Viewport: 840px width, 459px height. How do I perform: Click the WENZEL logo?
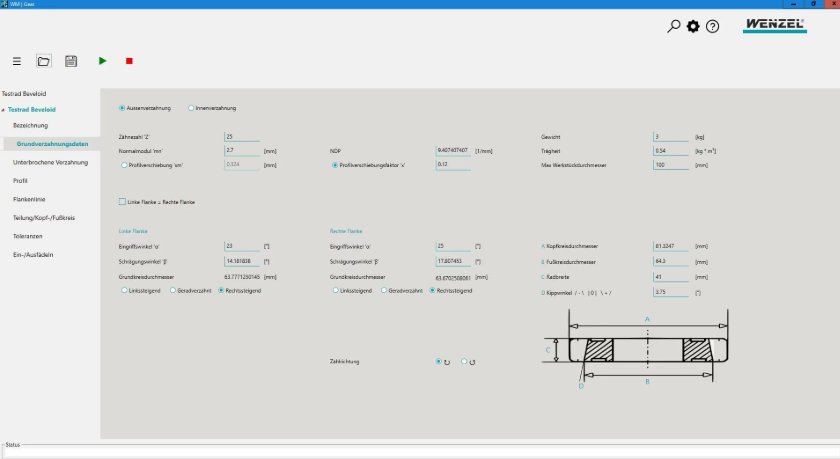click(x=774, y=25)
